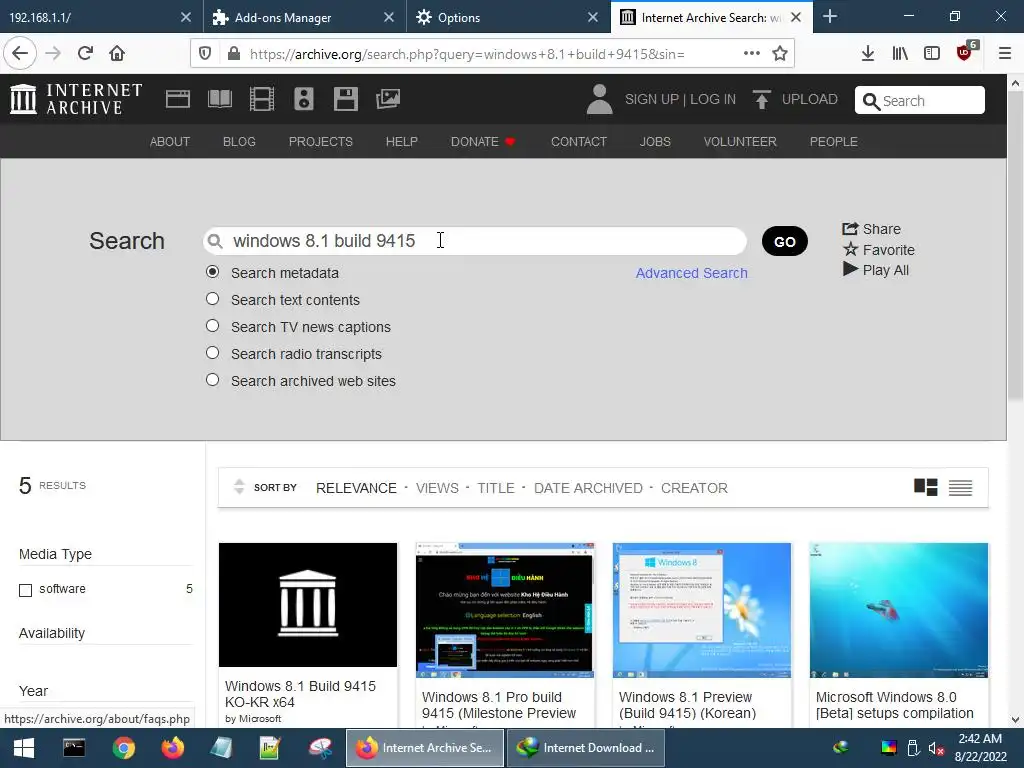The height and width of the screenshot is (768, 1024).
Task: Open uBlock Origin extension icon
Action: point(965,52)
